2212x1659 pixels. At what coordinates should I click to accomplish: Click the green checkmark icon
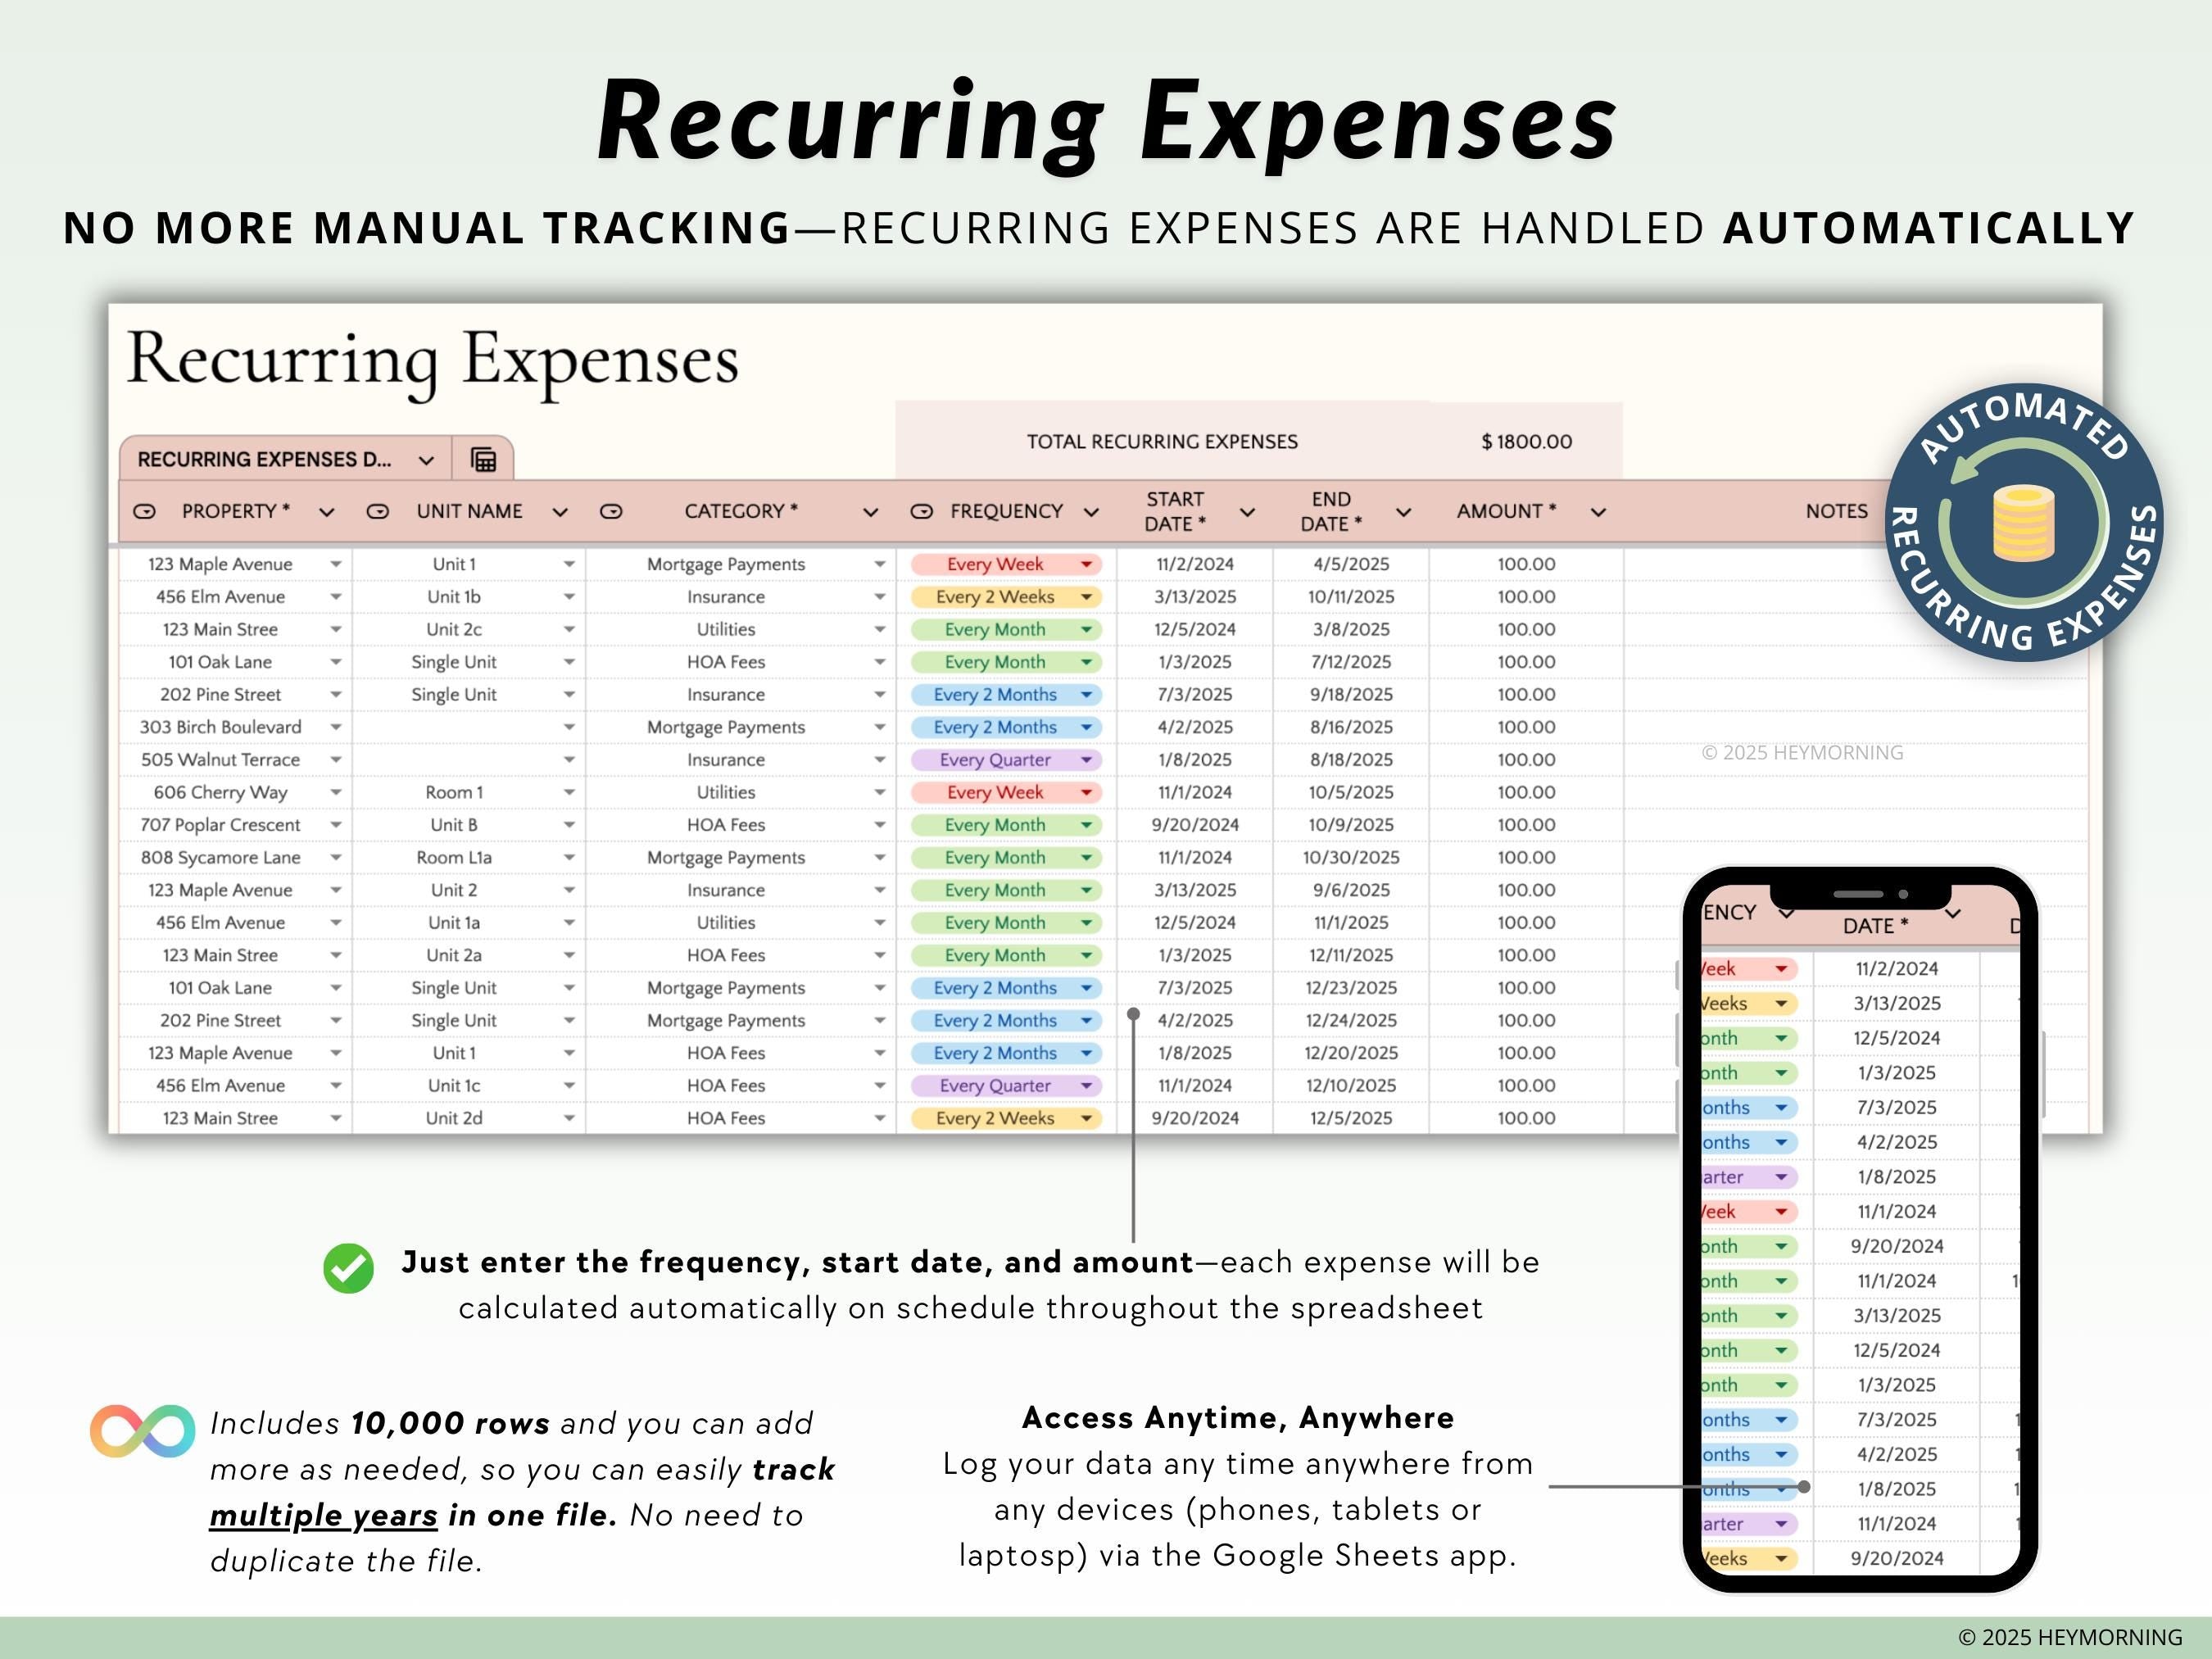pos(348,1268)
